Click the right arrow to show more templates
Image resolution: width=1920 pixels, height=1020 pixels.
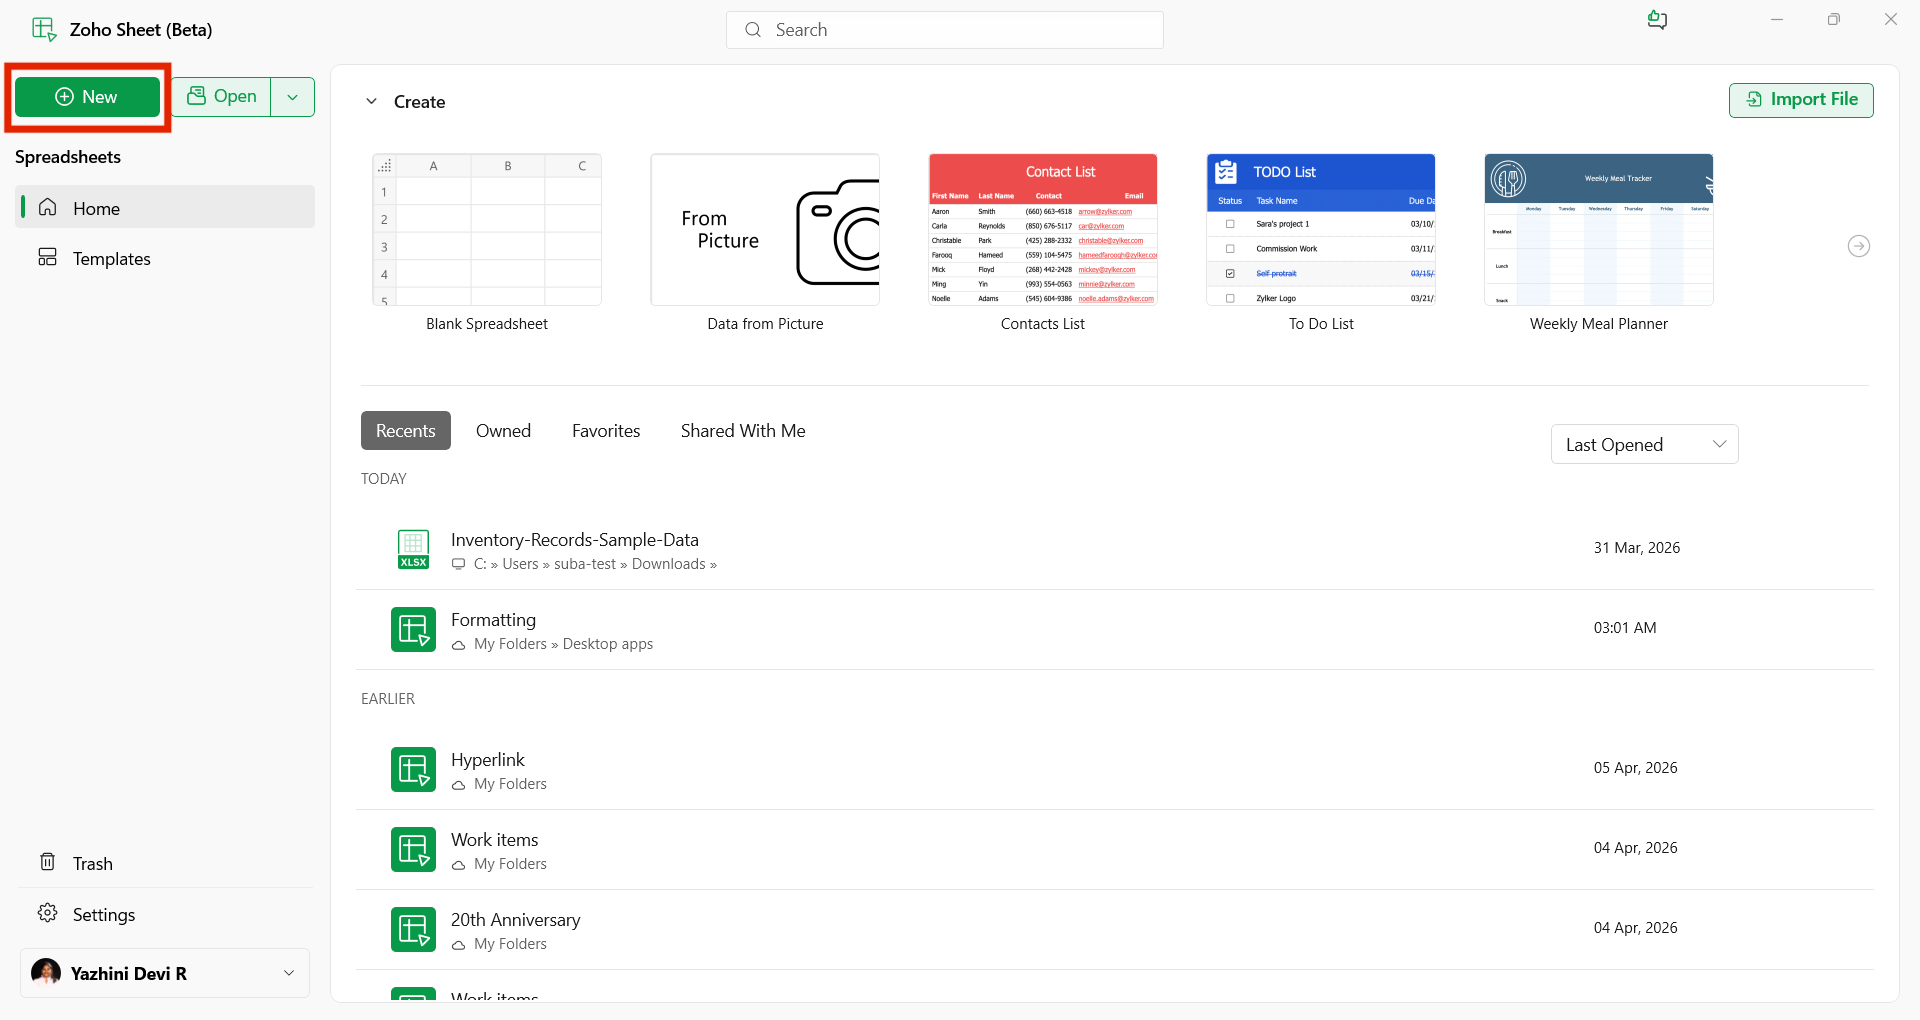[1858, 246]
